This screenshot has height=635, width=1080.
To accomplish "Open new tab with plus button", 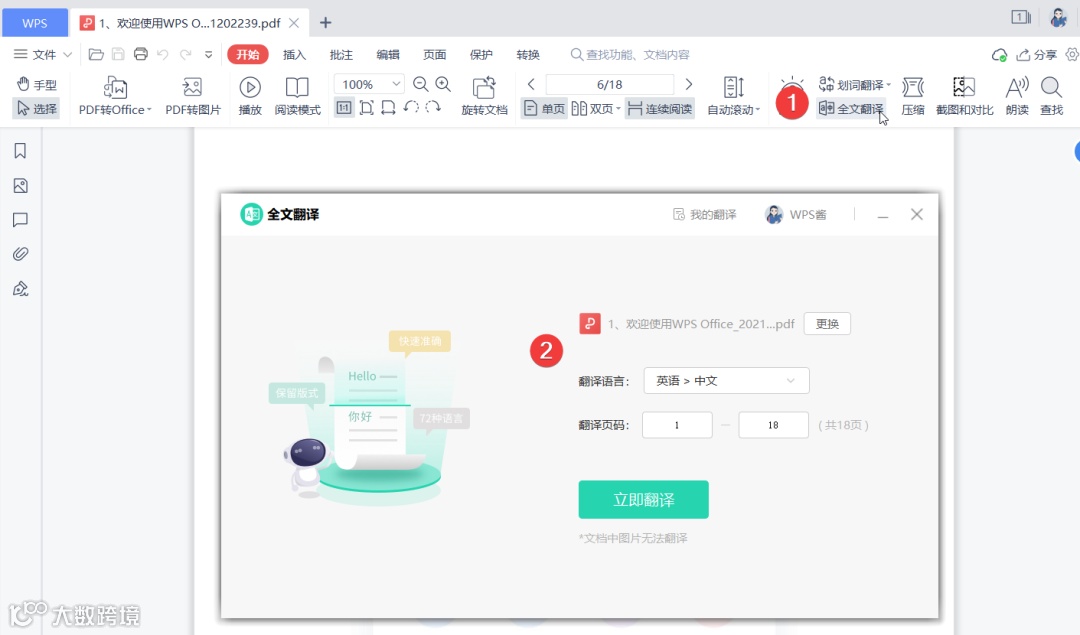I will coord(326,23).
